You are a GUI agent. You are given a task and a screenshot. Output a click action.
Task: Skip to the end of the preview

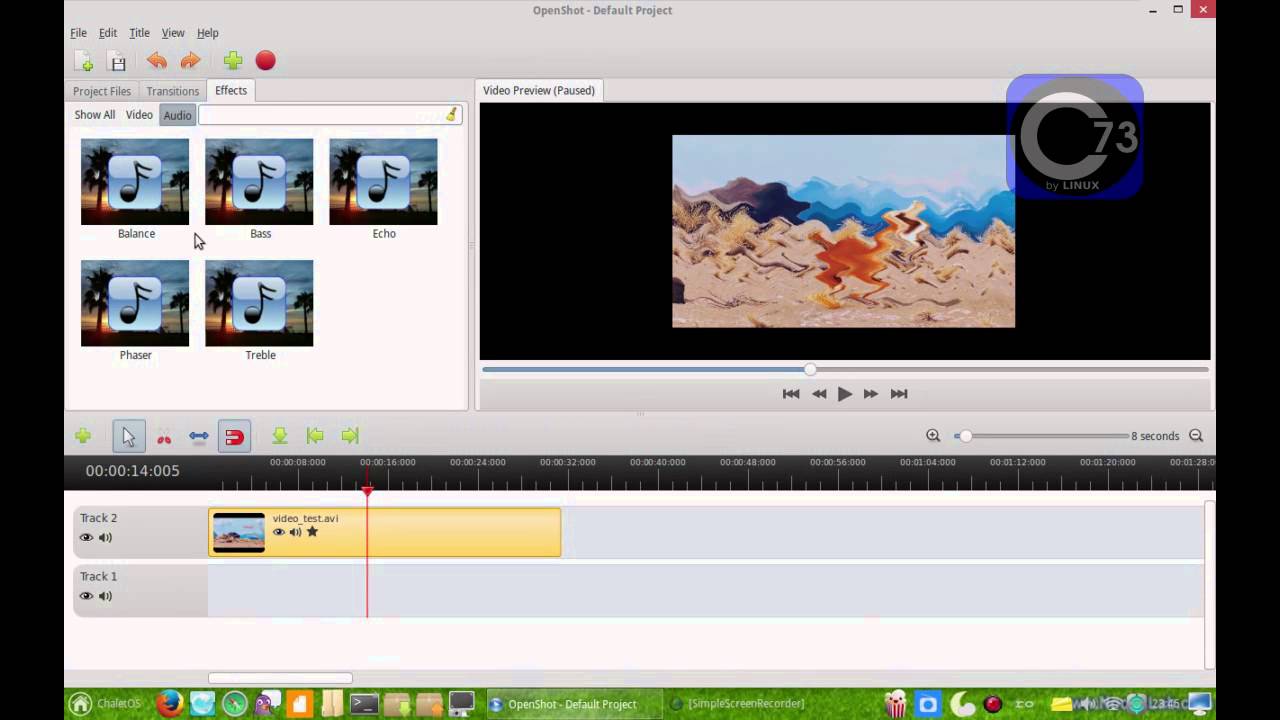[899, 394]
